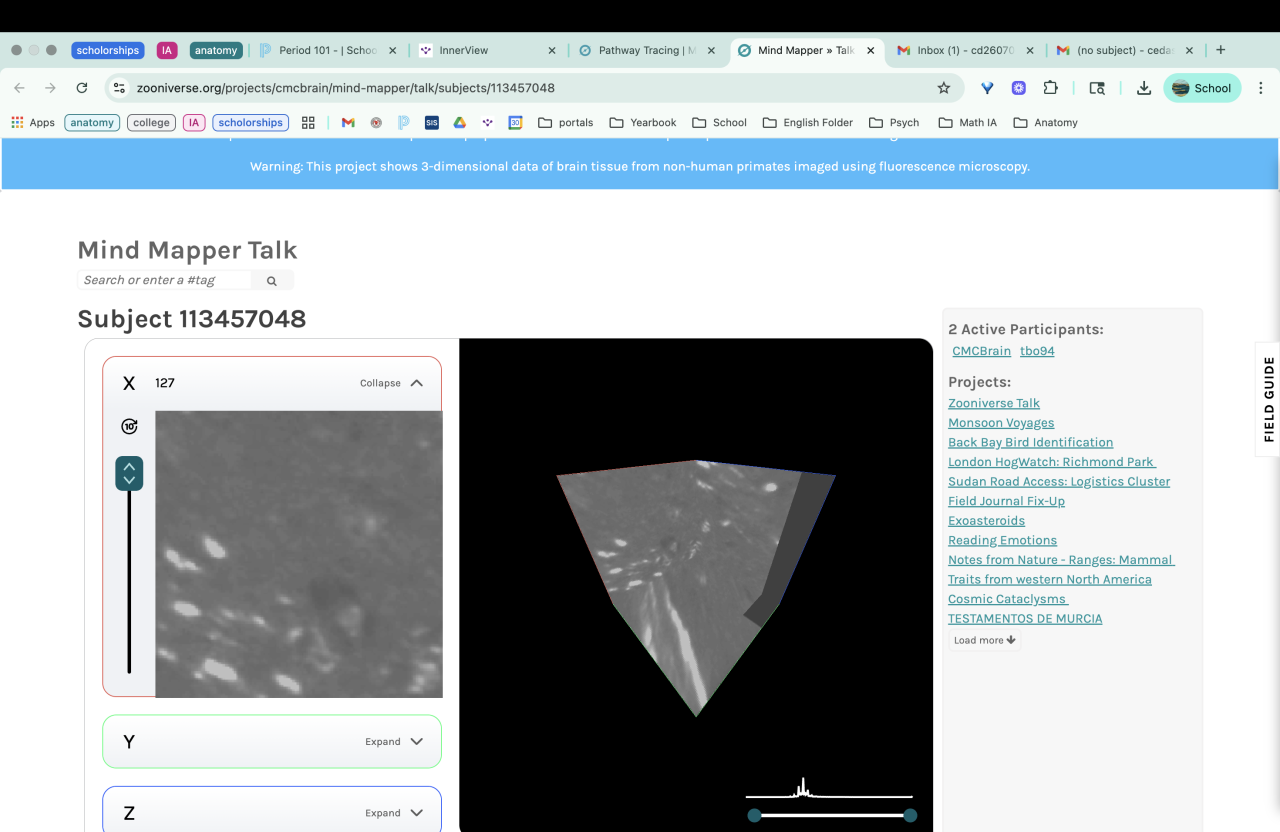Collapse the X plane panel
The width and height of the screenshot is (1280, 832).
coord(391,383)
